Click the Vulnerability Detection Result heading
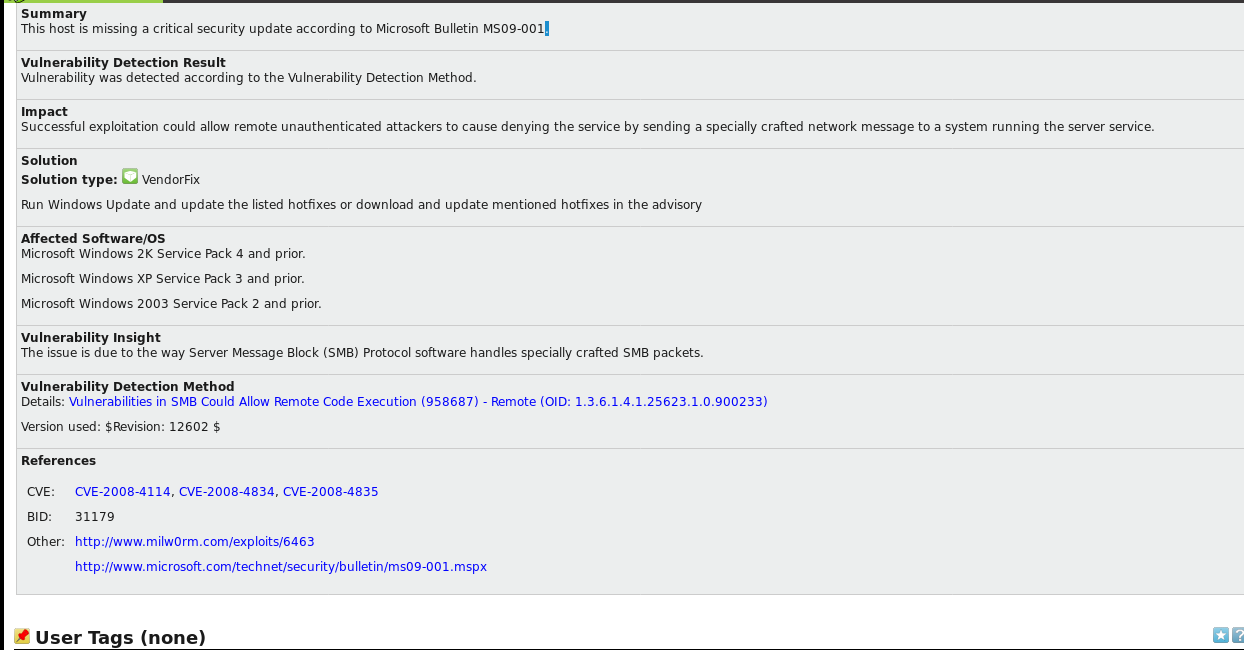1244x650 pixels. point(123,63)
